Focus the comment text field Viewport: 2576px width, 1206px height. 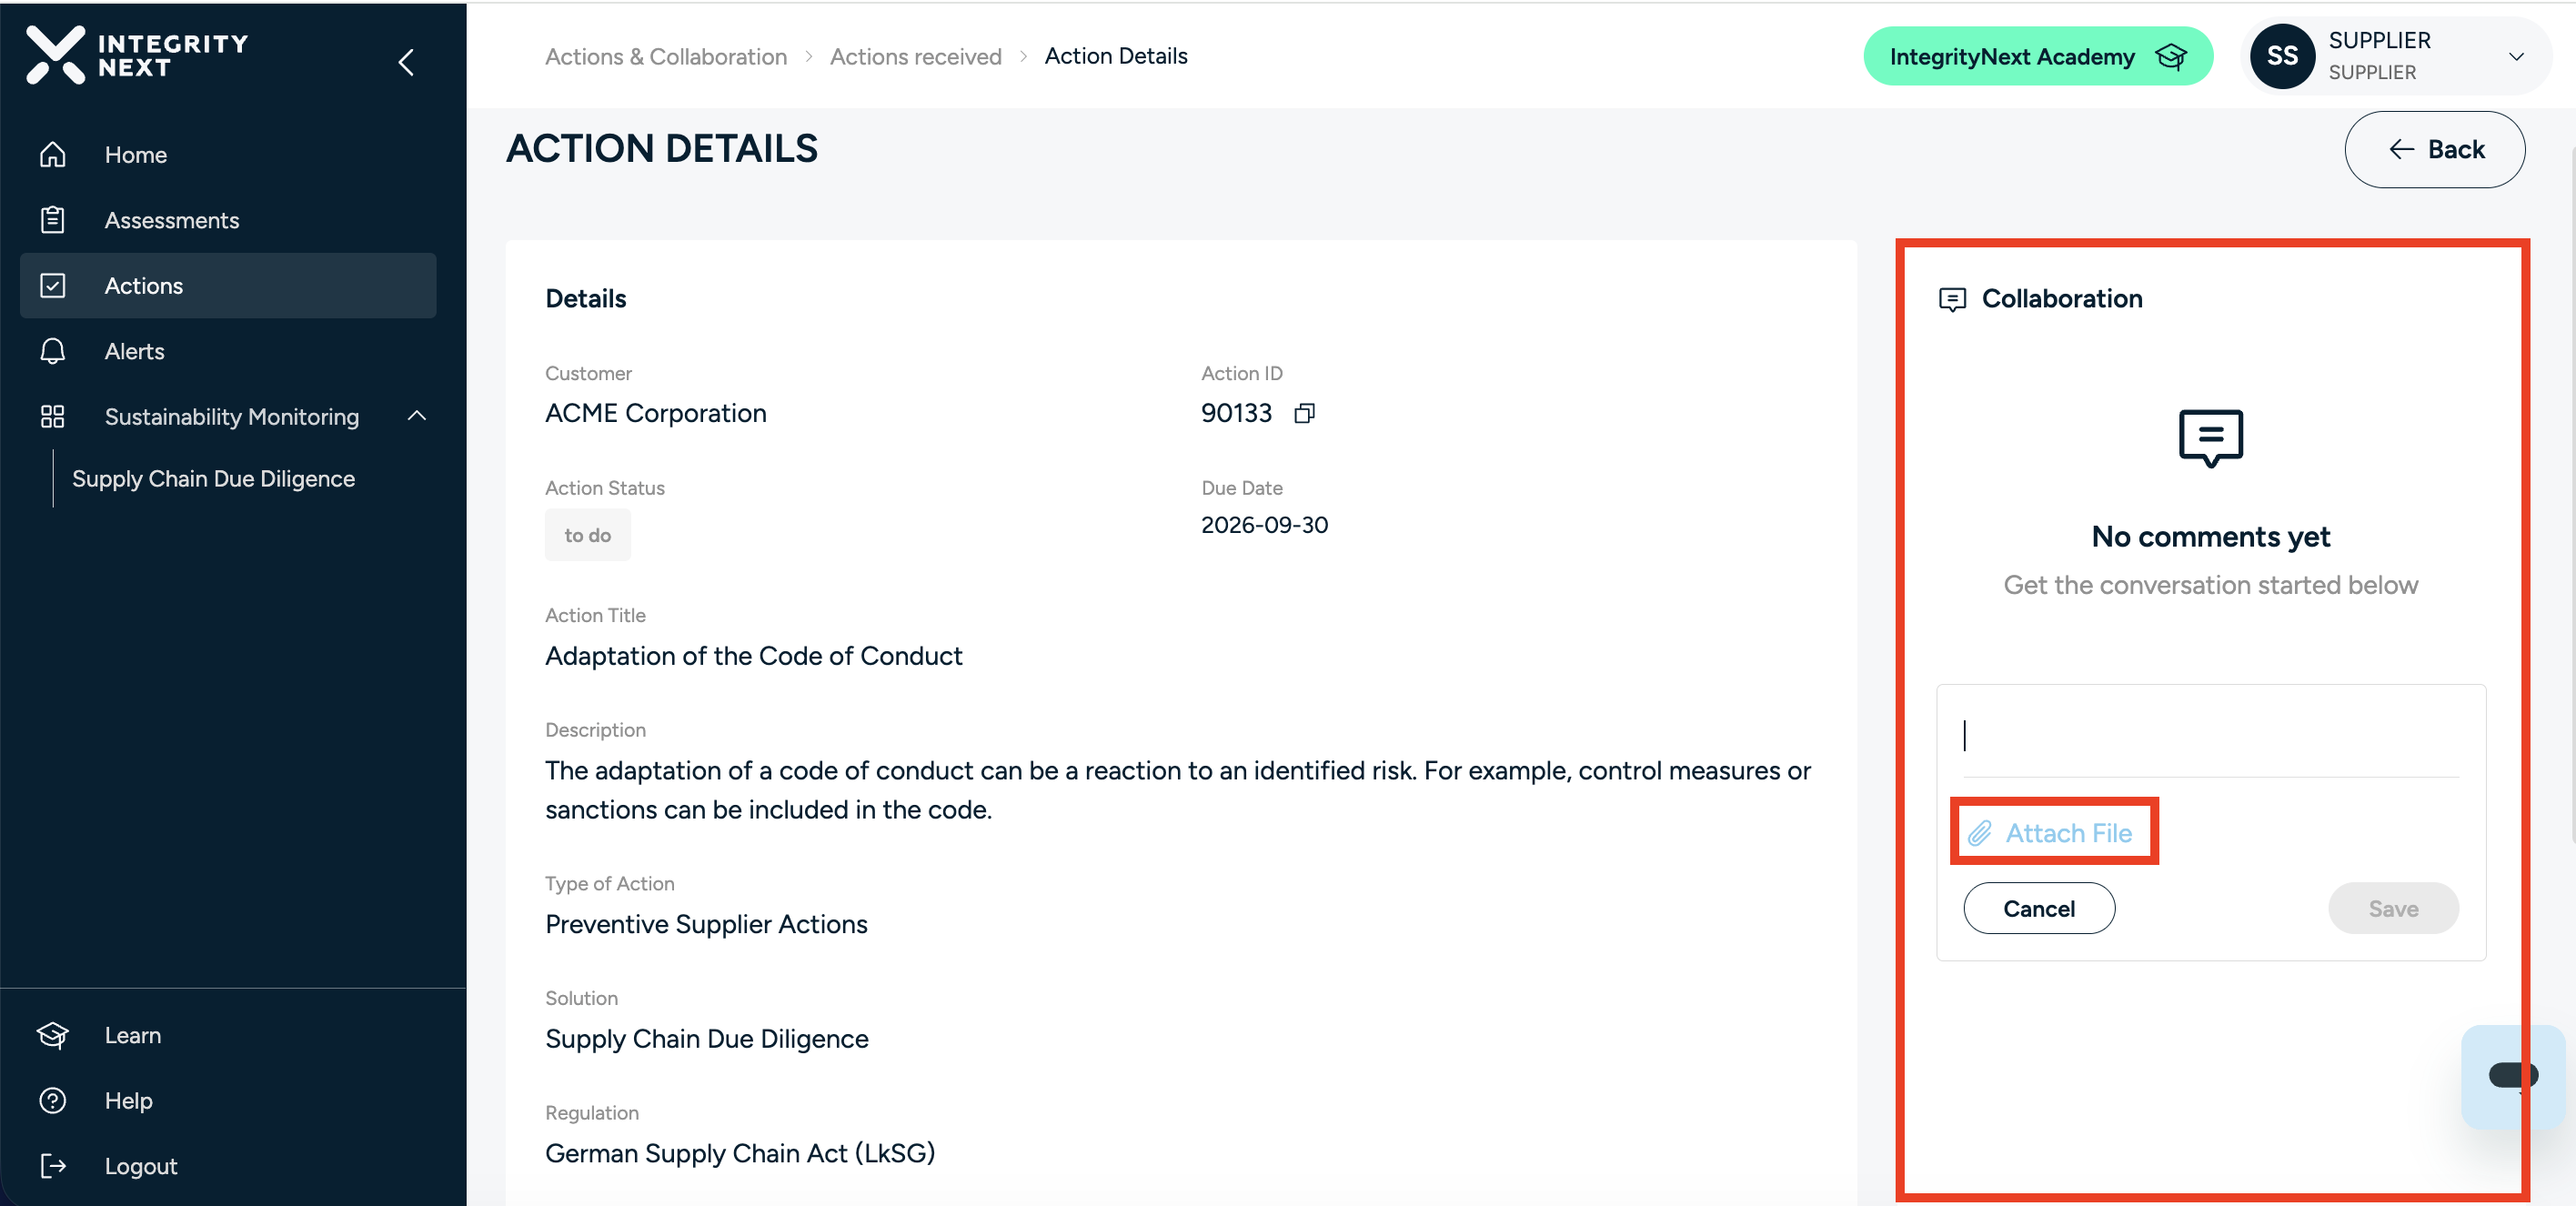[2210, 735]
